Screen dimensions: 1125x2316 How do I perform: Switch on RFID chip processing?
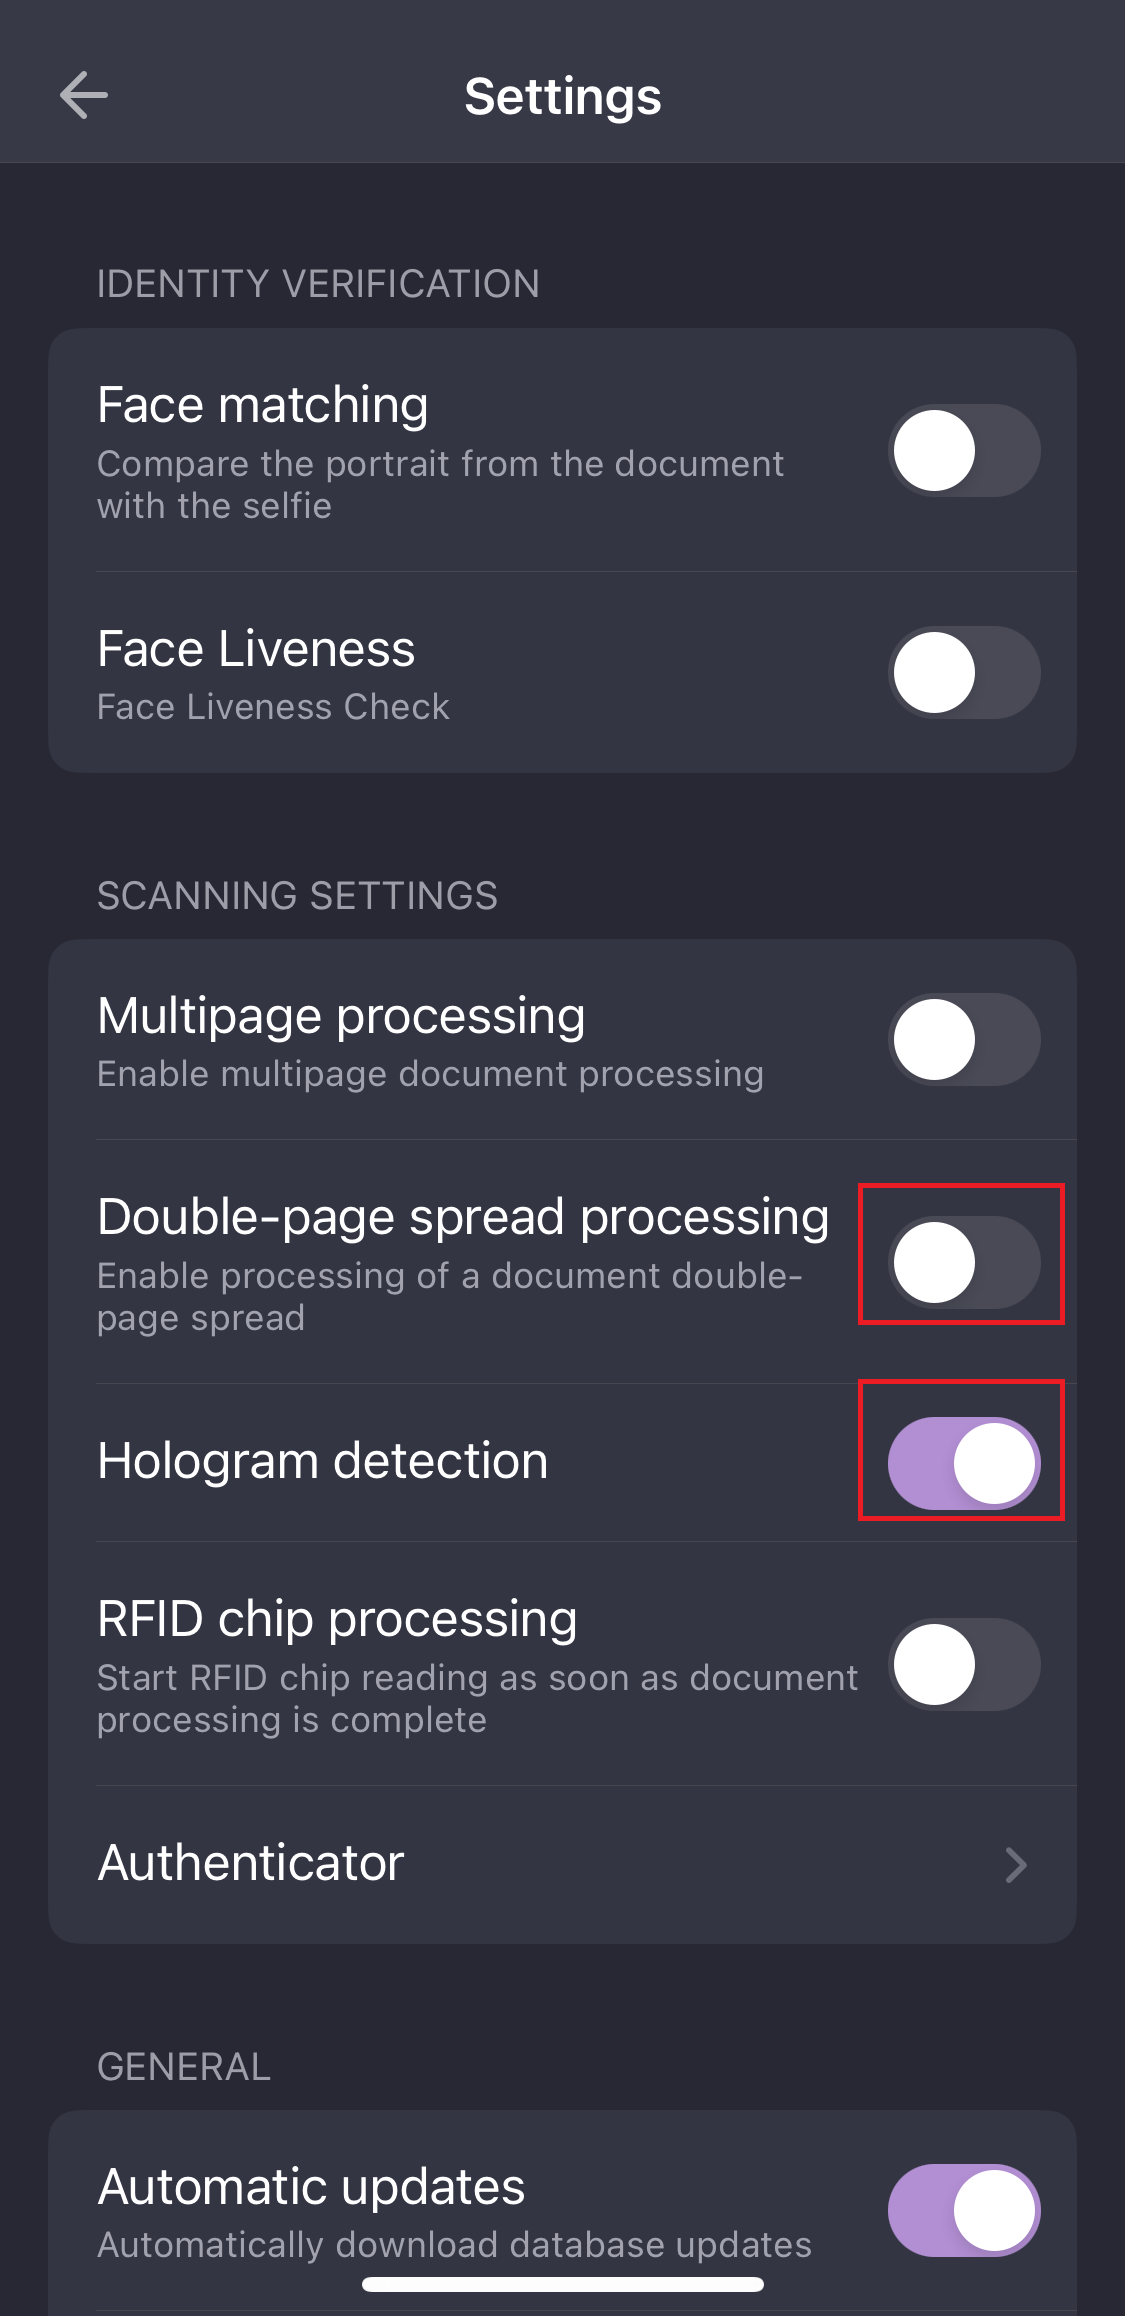click(964, 1664)
